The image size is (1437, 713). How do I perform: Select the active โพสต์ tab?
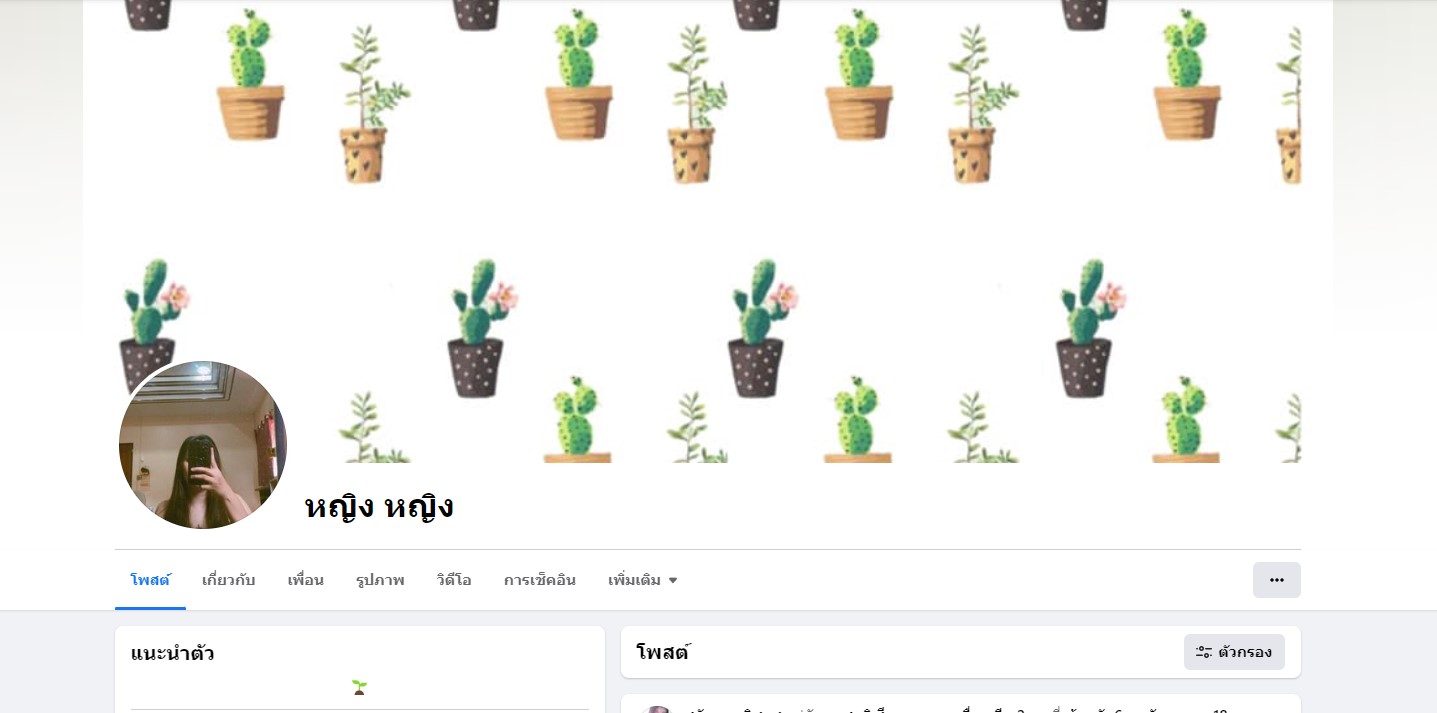pyautogui.click(x=150, y=580)
